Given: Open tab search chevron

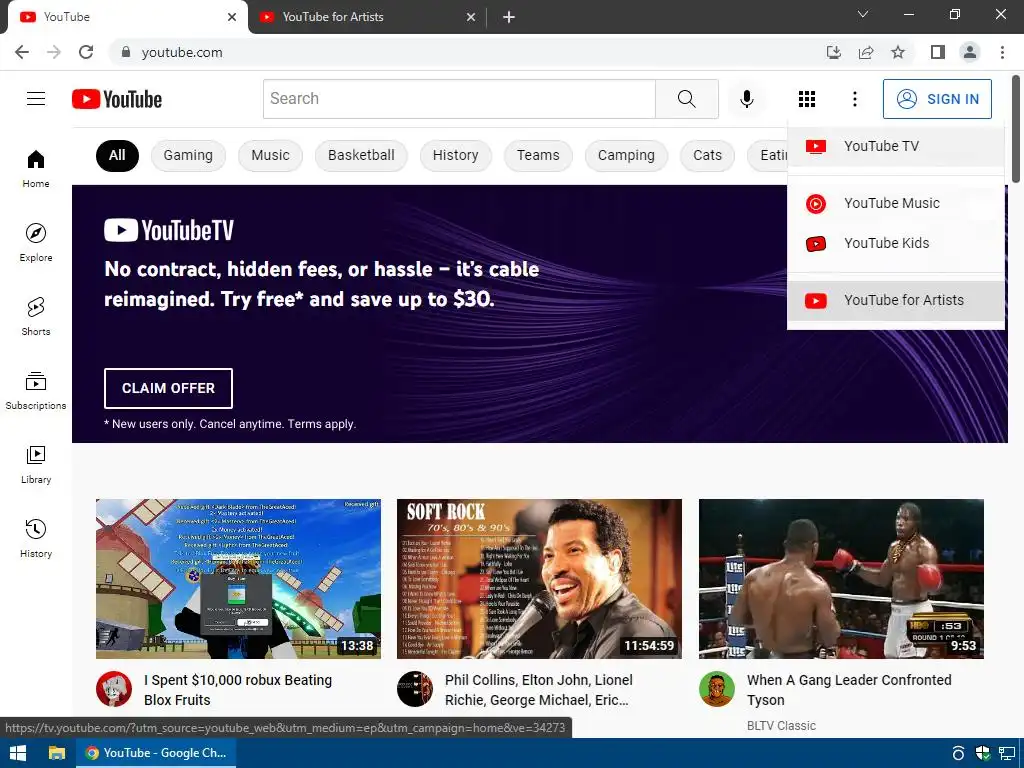Looking at the screenshot, I should pyautogui.click(x=863, y=14).
